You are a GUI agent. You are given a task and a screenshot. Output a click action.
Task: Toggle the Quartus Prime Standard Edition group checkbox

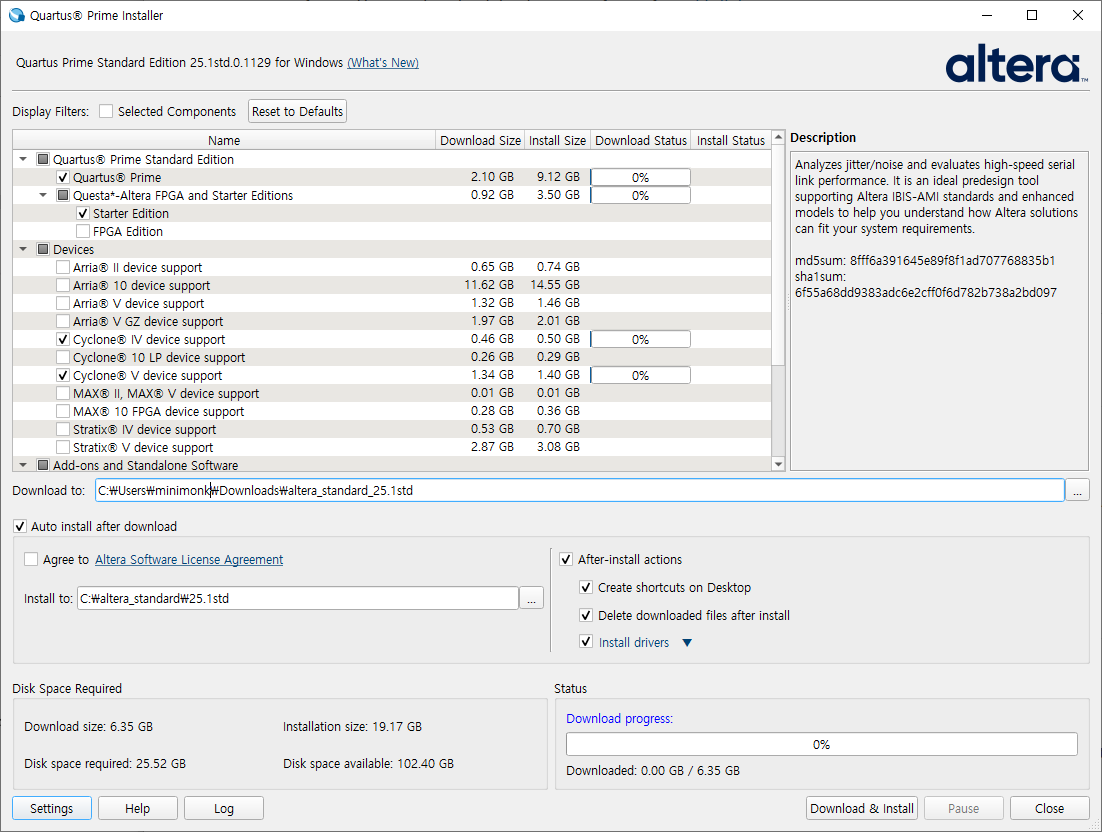pos(43,160)
